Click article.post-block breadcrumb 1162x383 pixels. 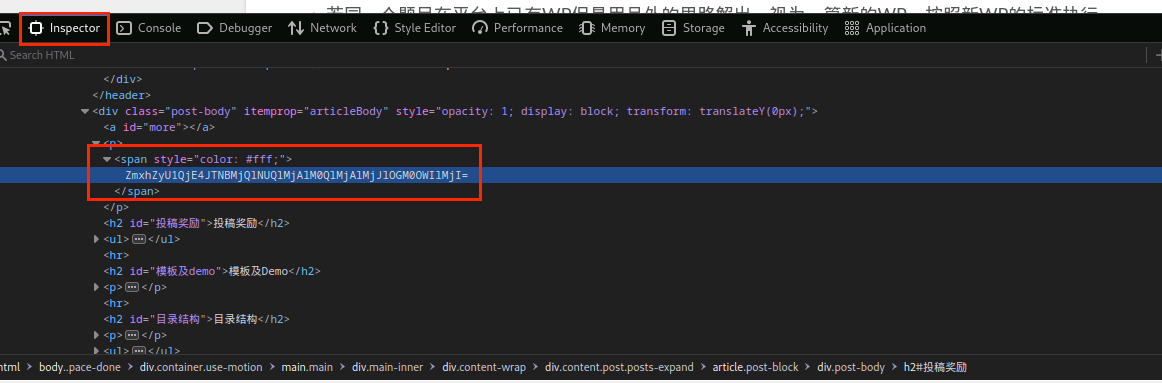point(756,367)
